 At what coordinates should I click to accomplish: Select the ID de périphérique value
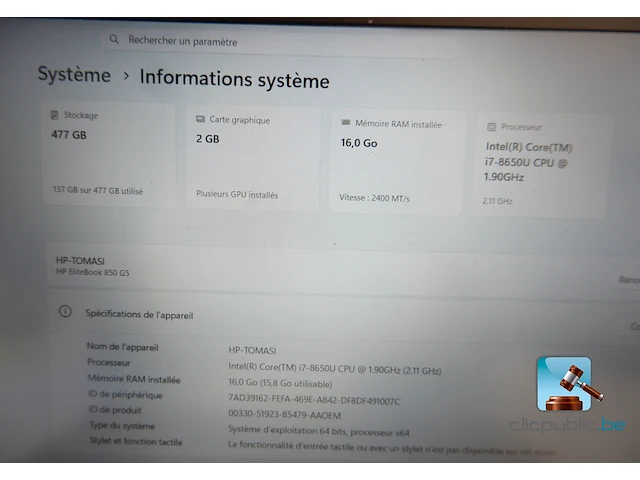pos(314,399)
